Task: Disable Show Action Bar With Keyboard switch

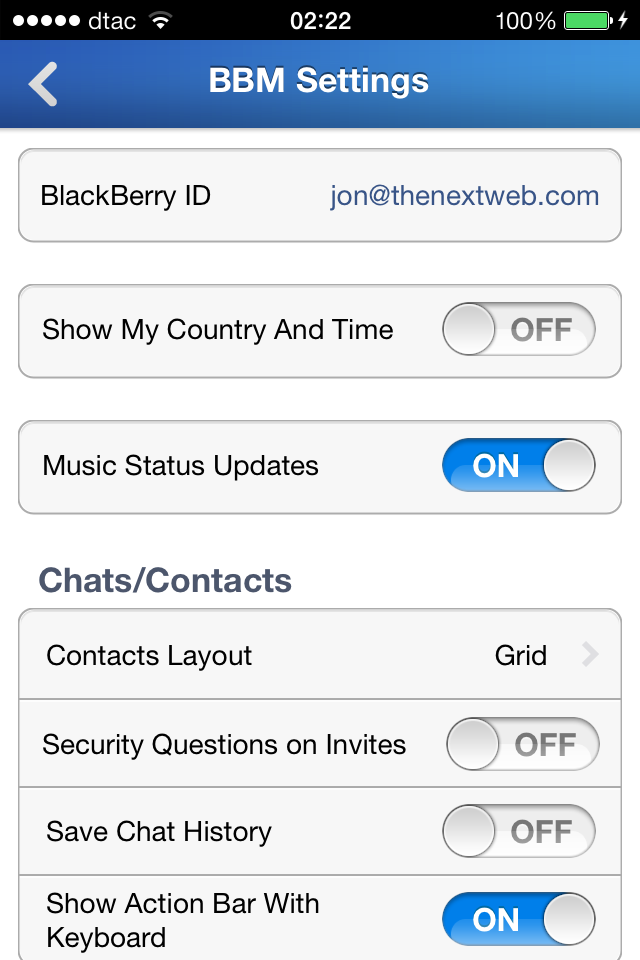Action: coord(519,919)
